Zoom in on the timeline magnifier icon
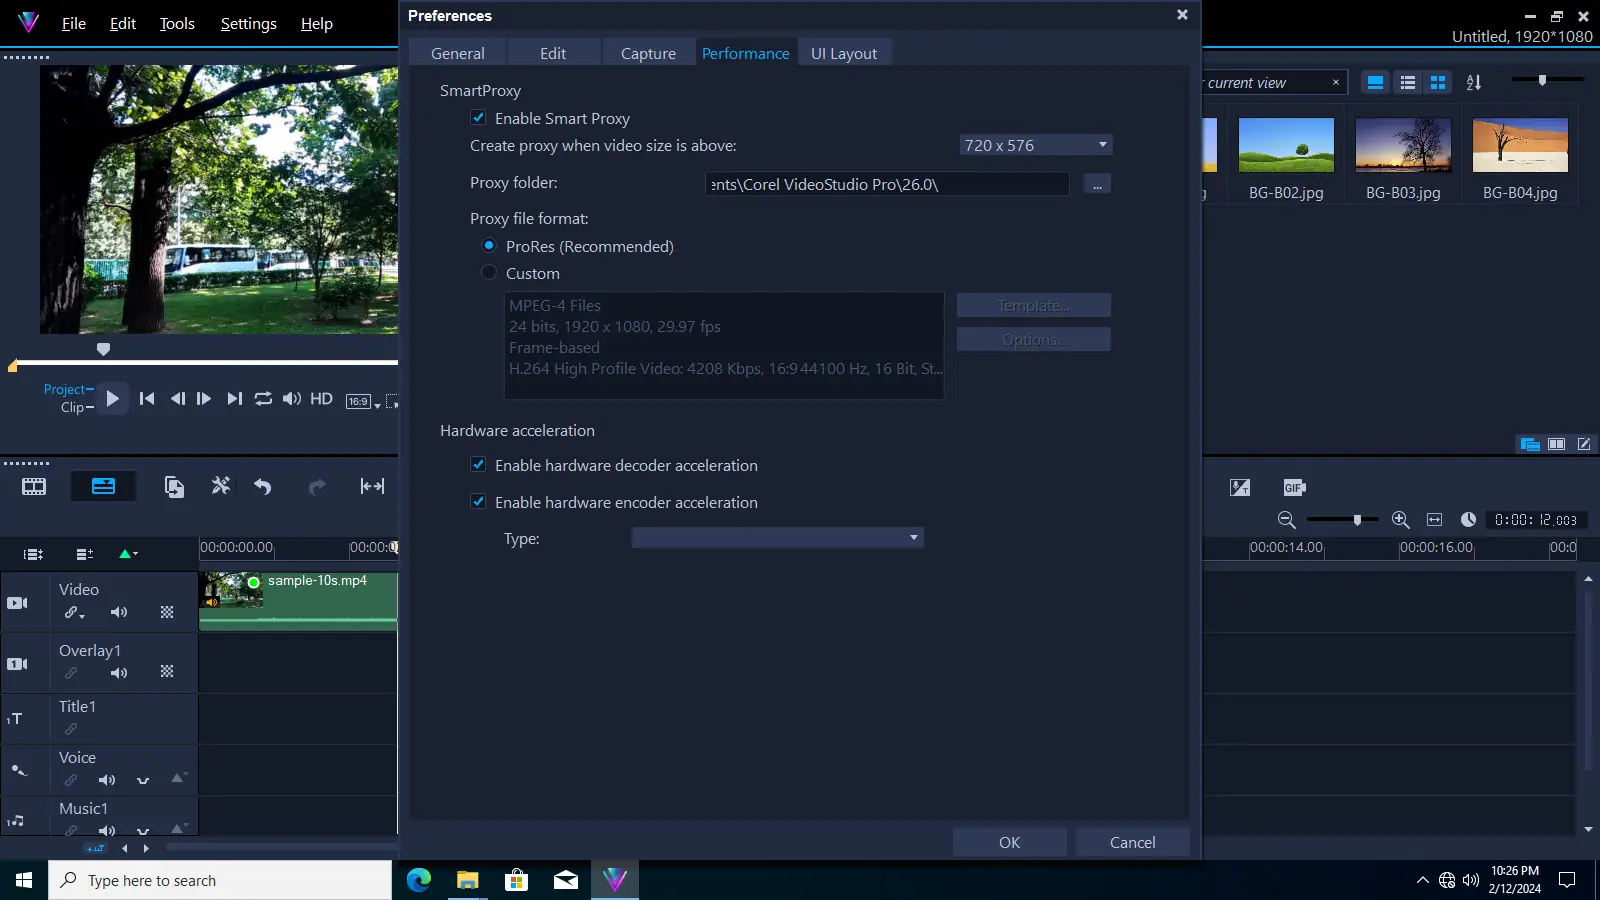 [1400, 519]
